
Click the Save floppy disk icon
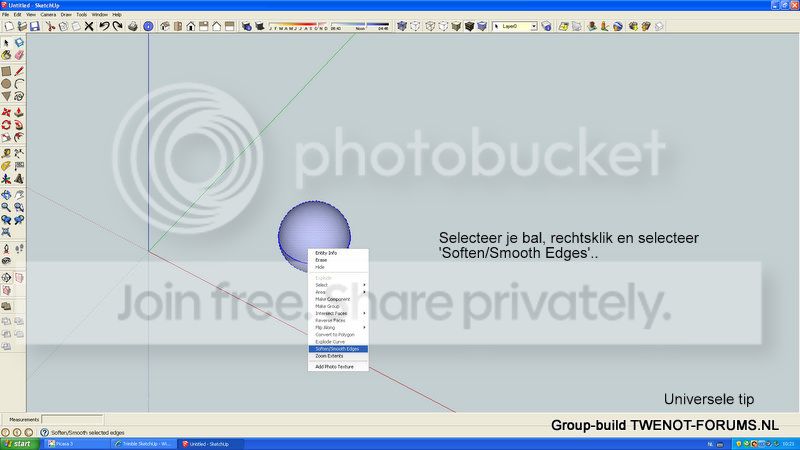[35, 26]
